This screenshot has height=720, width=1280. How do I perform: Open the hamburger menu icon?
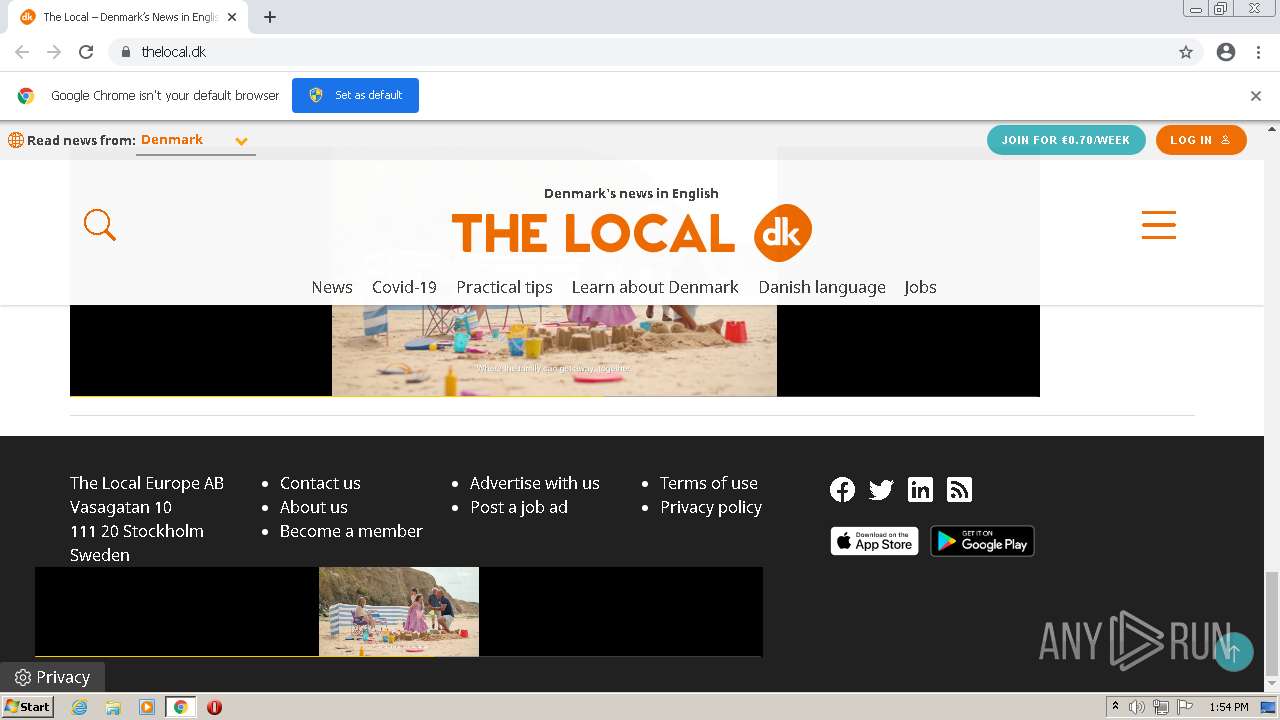click(1158, 225)
